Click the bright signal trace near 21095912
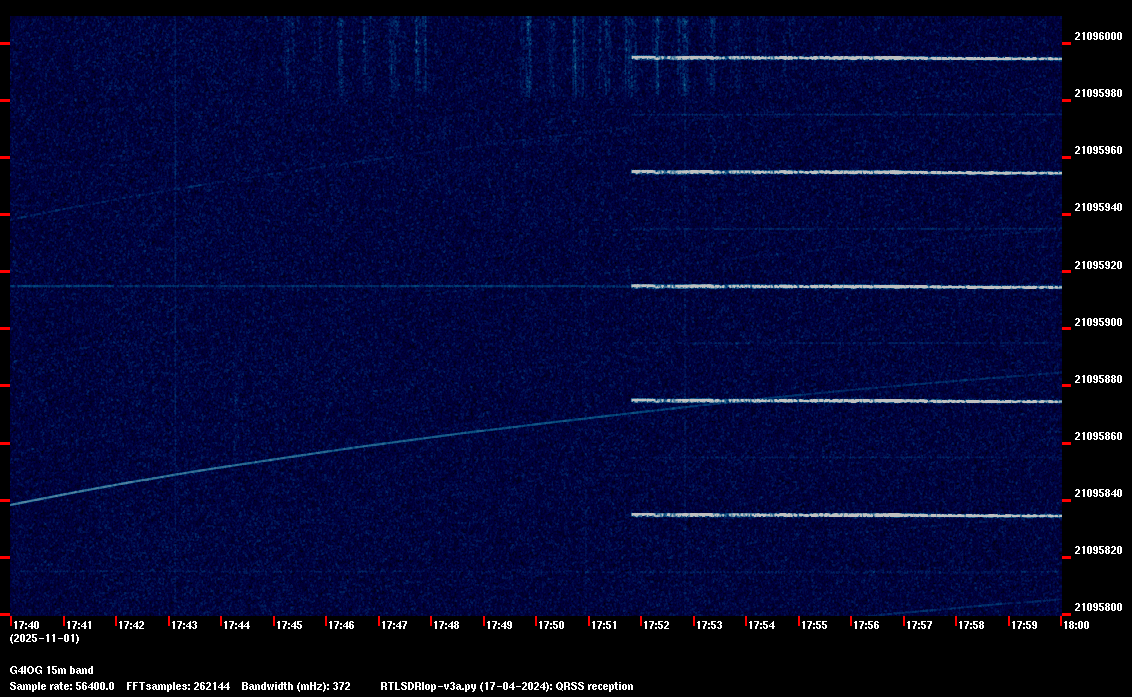1132x697 pixels. pos(846,287)
